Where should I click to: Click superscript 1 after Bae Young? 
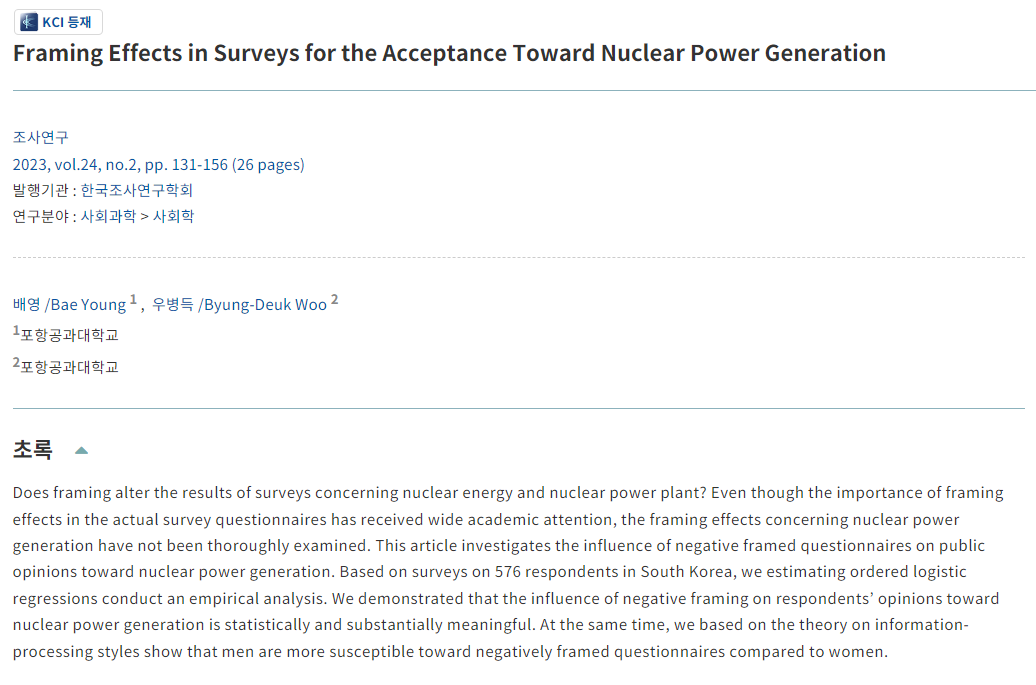pos(133,299)
